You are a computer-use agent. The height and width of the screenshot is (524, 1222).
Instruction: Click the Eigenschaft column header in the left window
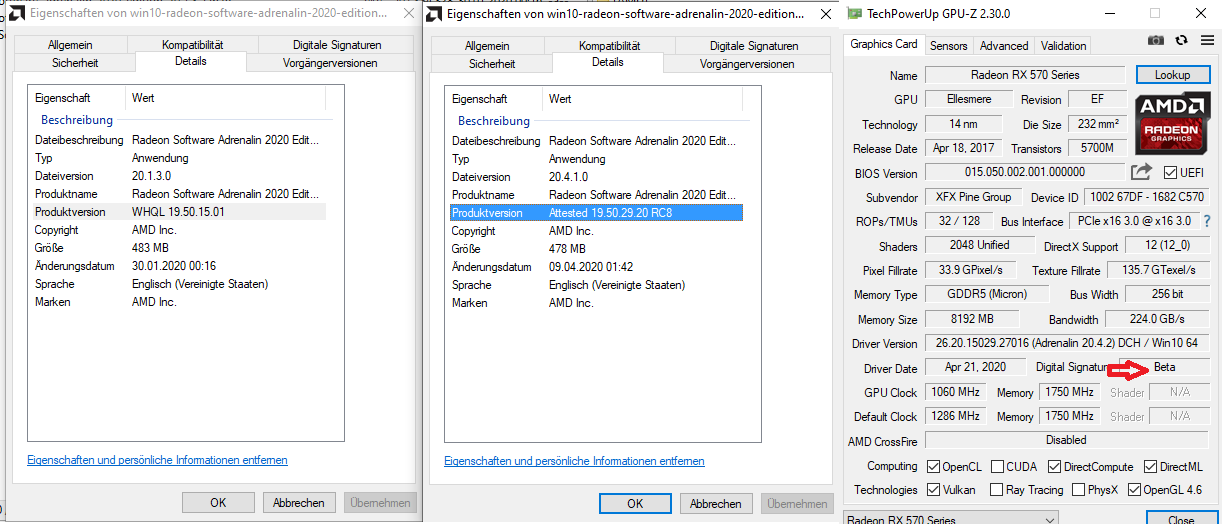pos(77,99)
